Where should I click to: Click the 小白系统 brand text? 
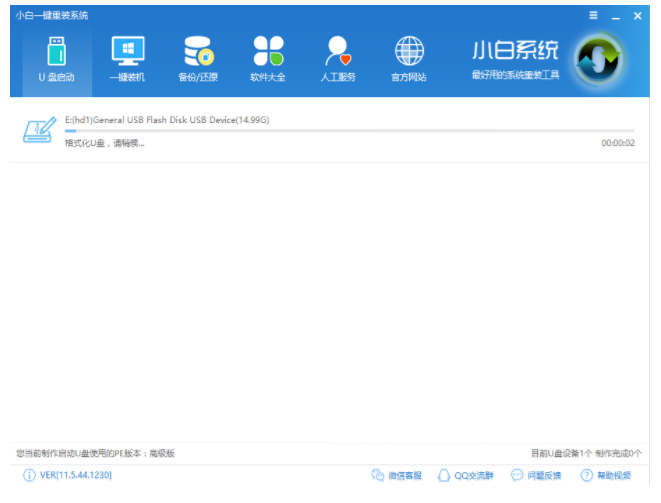[514, 51]
